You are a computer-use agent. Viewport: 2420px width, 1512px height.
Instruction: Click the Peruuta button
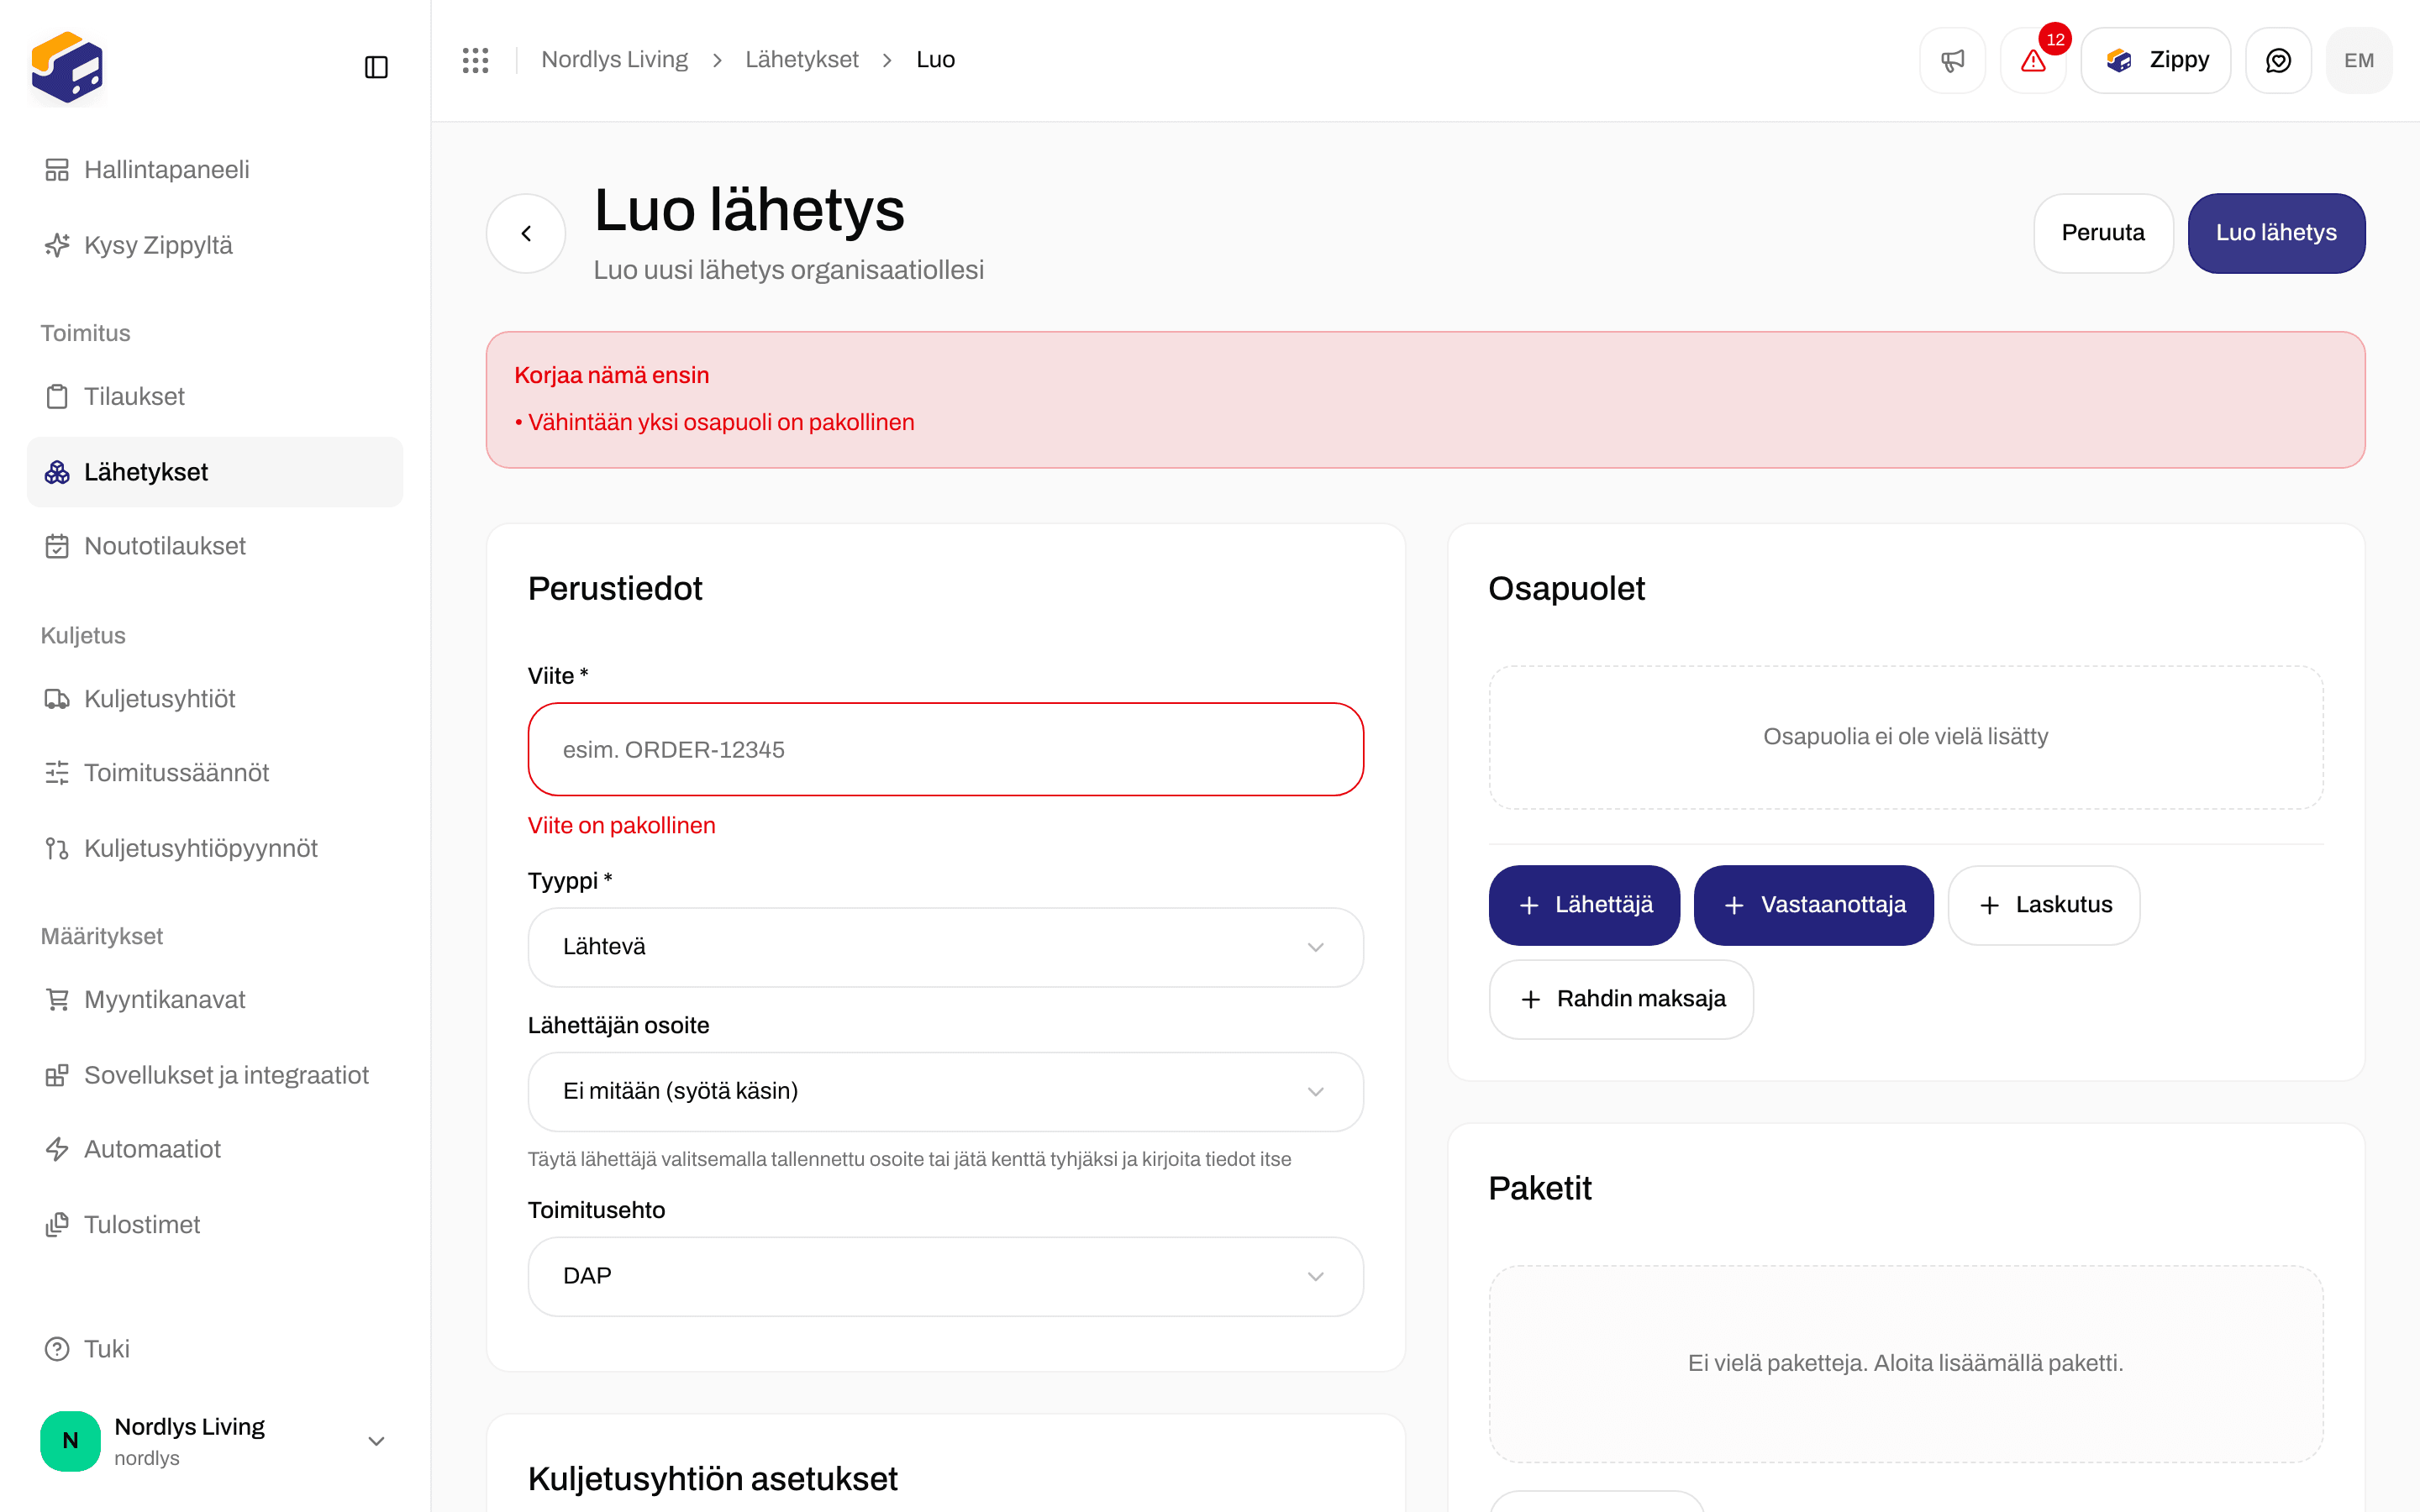point(2103,233)
